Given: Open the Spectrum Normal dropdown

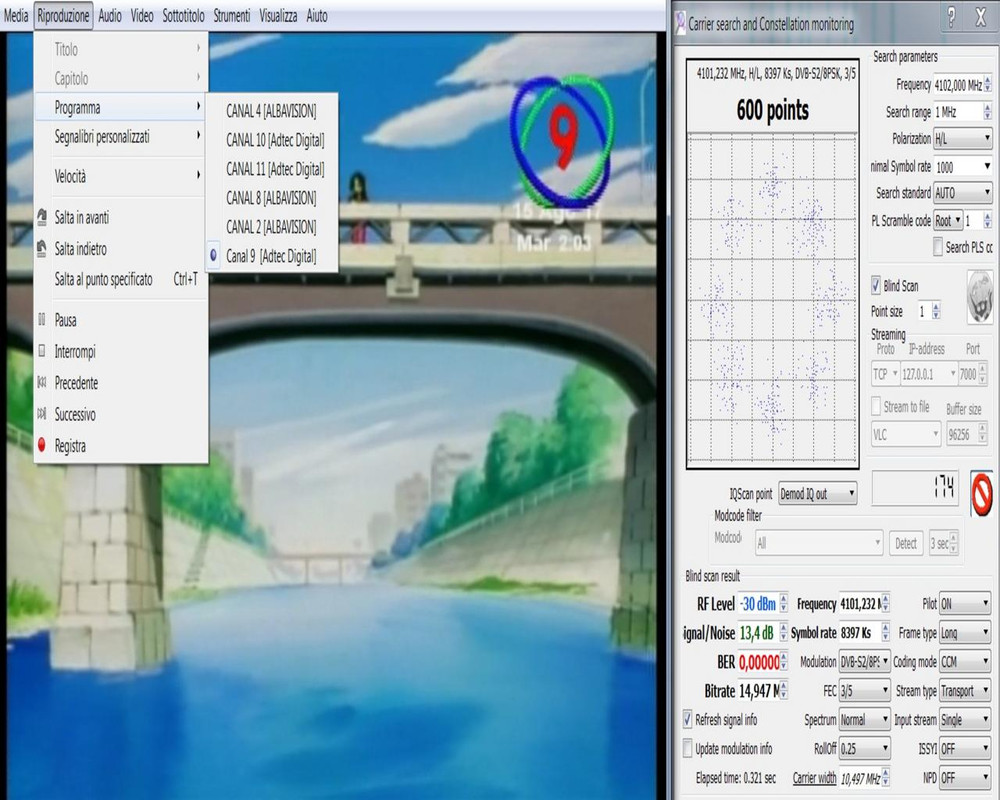Looking at the screenshot, I should [864, 720].
